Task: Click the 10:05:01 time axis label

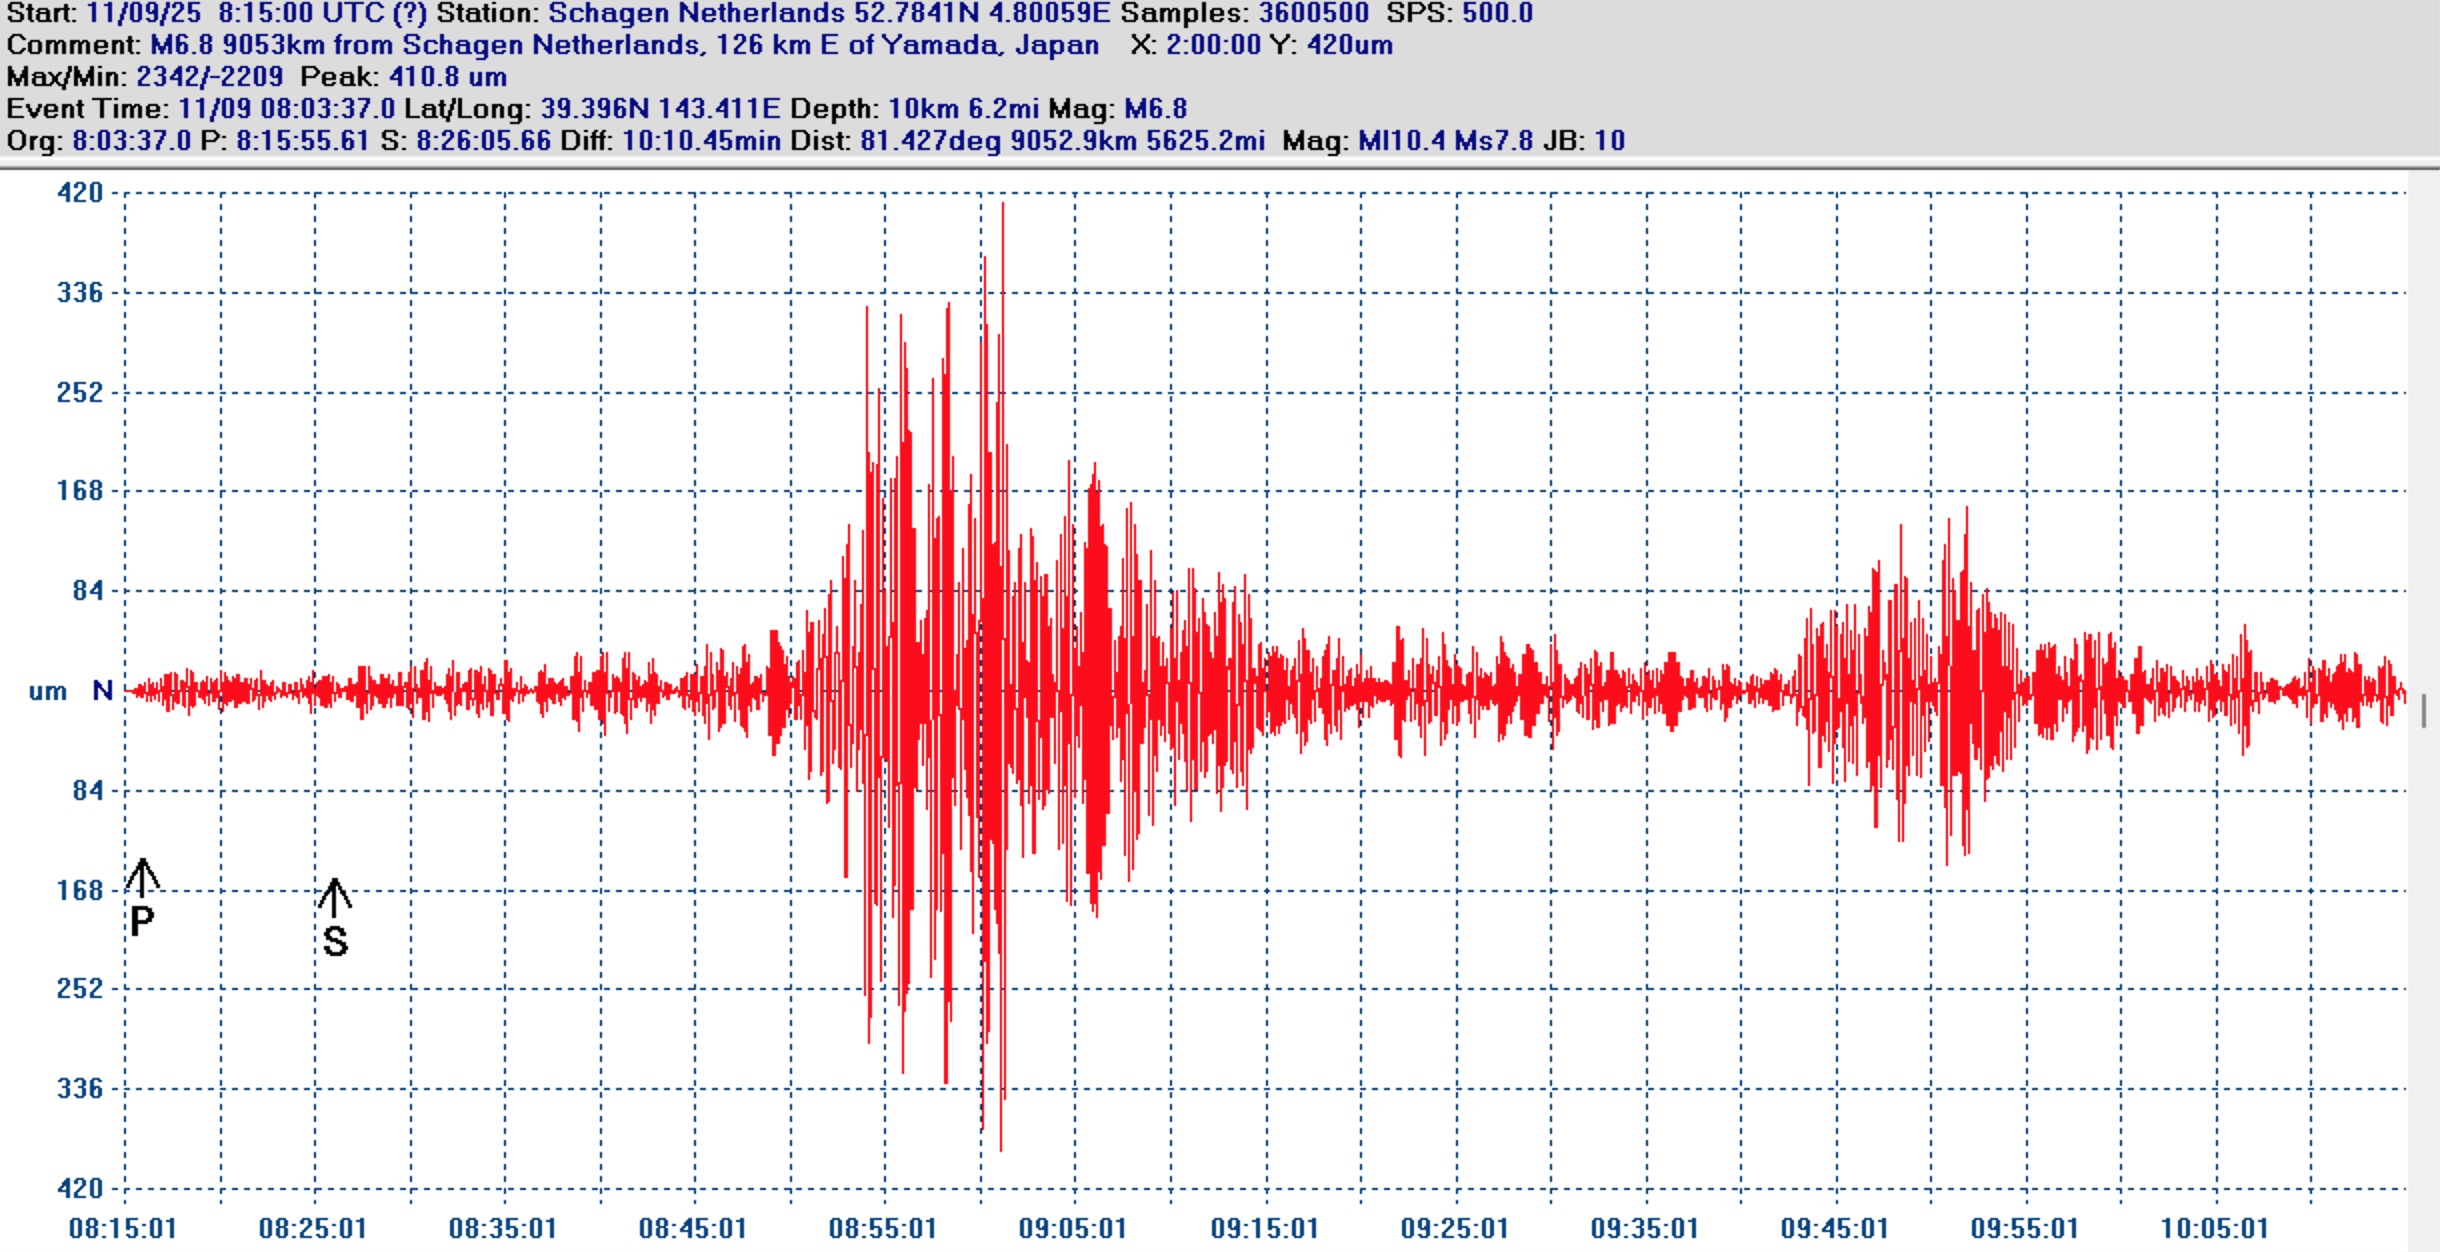Action: coord(2214,1228)
